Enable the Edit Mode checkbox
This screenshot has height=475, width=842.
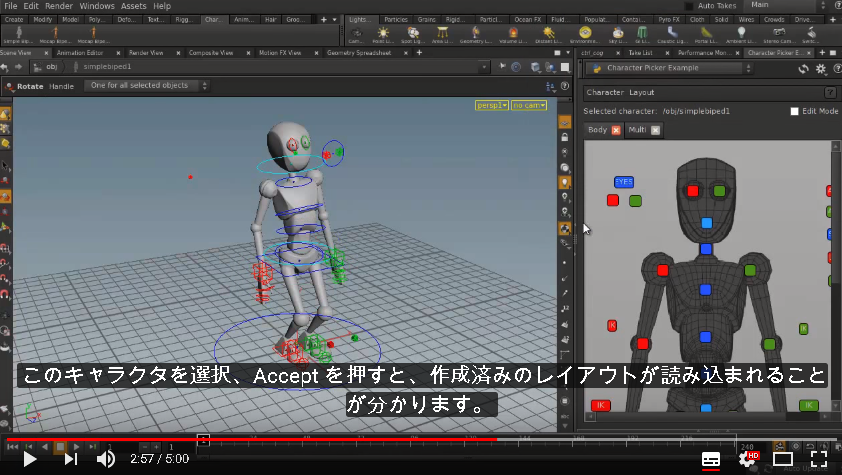[794, 111]
